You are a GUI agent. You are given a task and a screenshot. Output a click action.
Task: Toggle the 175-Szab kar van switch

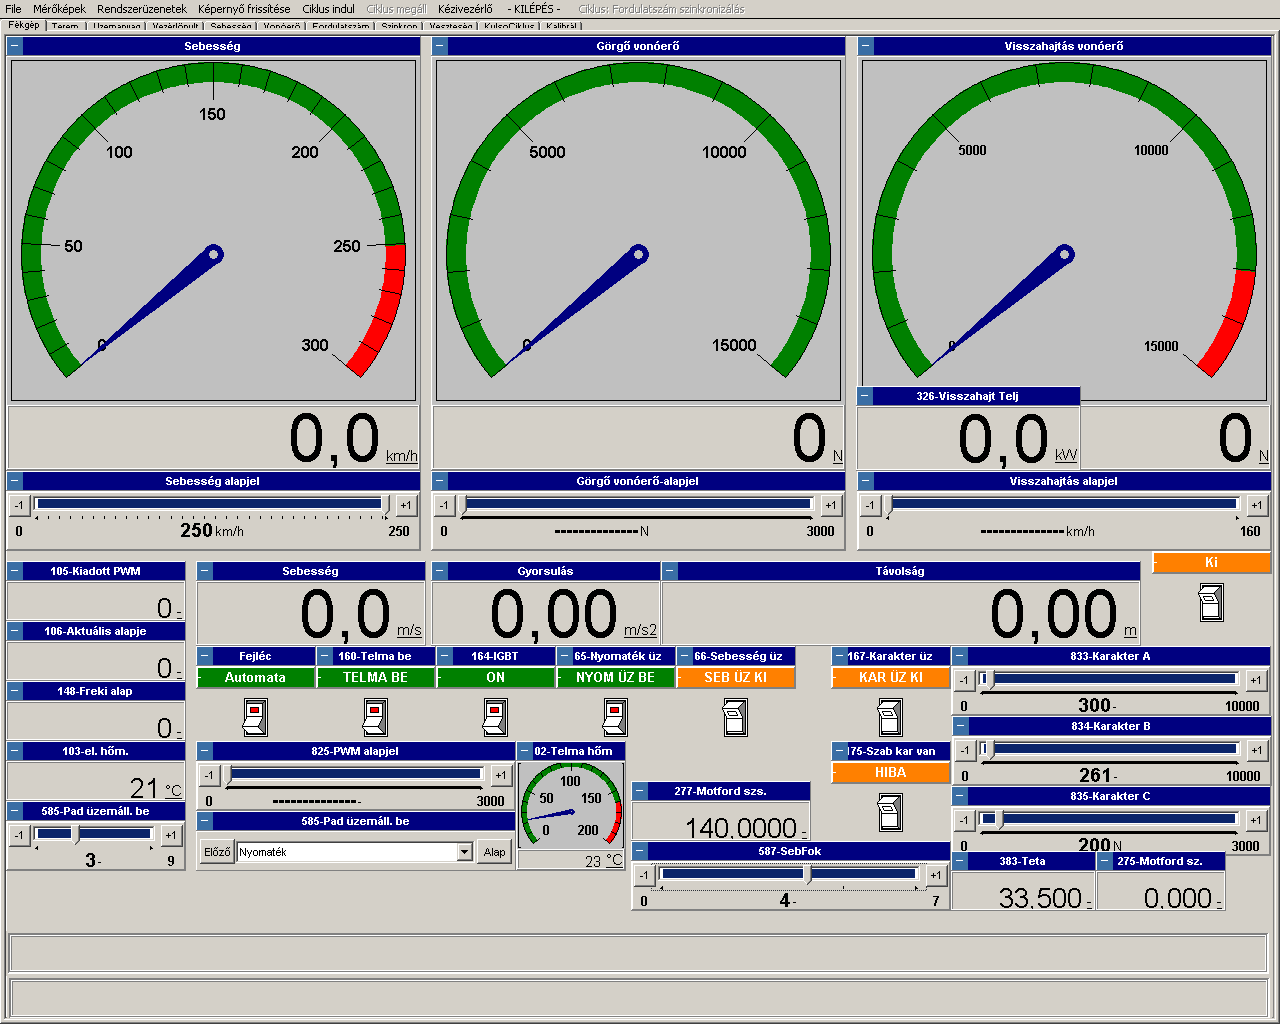coord(890,812)
